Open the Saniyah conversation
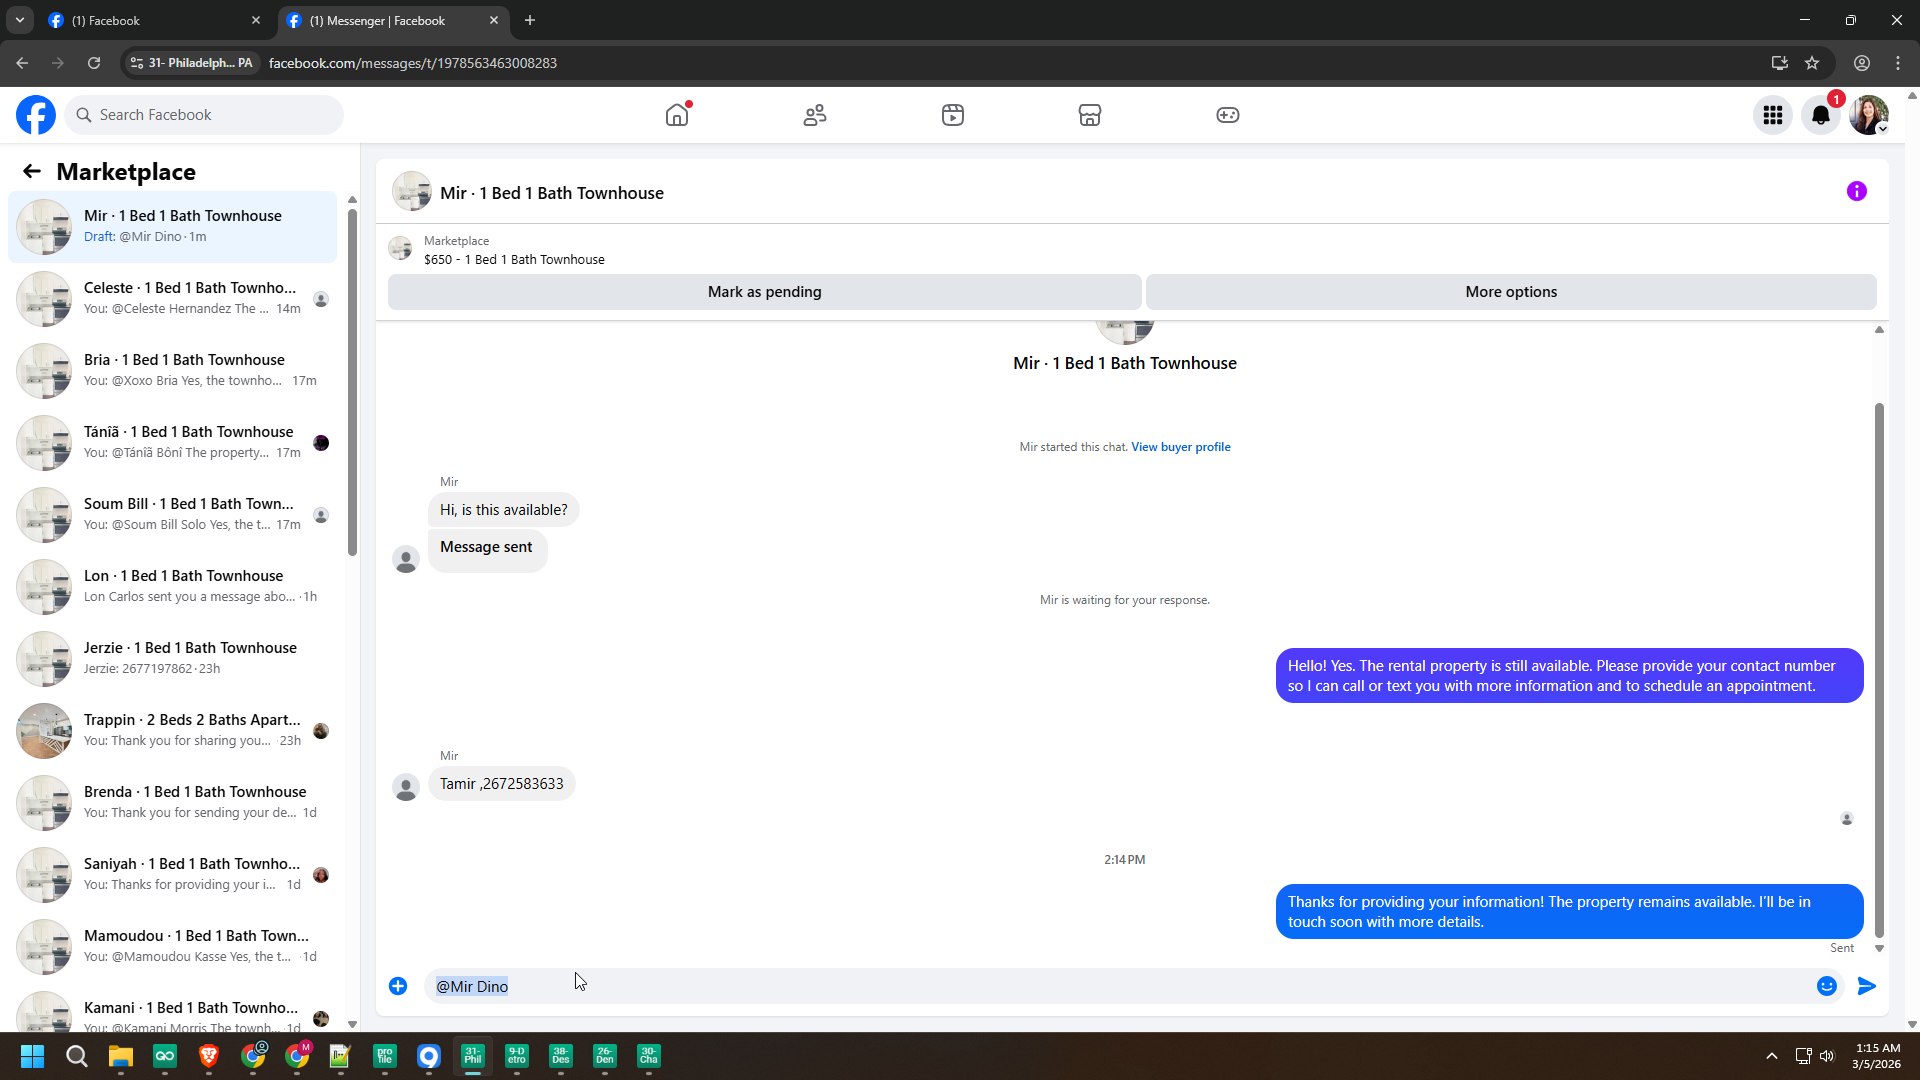The image size is (1920, 1080). [x=173, y=875]
